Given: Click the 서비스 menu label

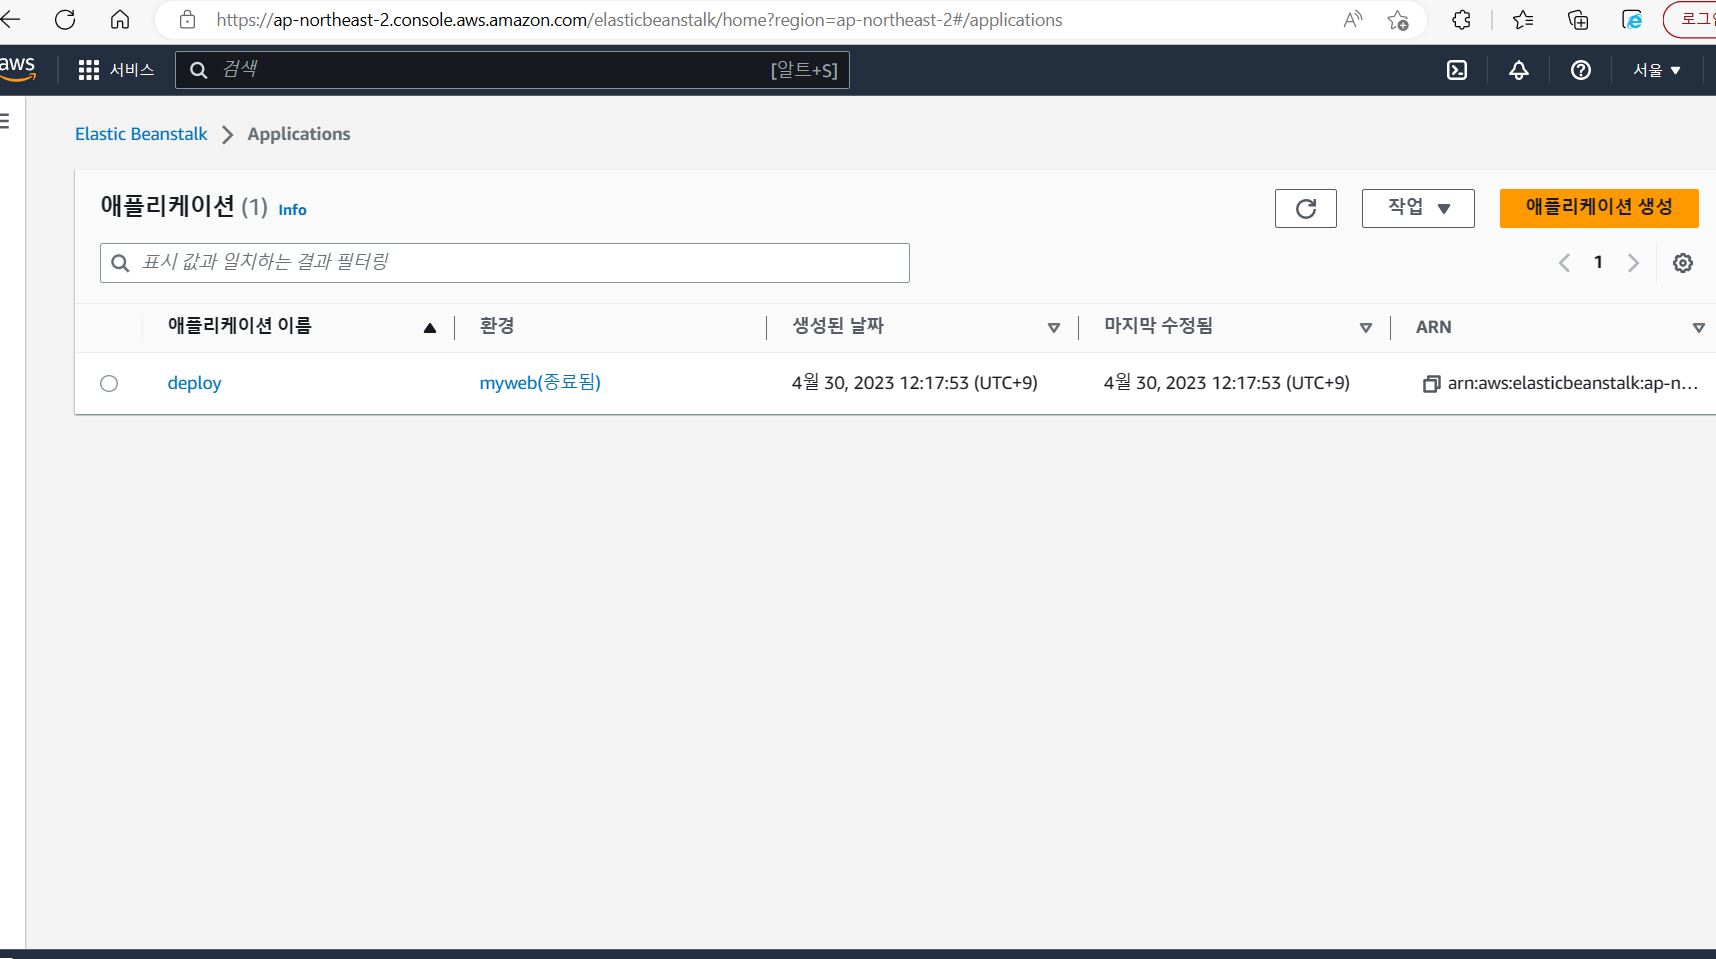Looking at the screenshot, I should click(132, 70).
